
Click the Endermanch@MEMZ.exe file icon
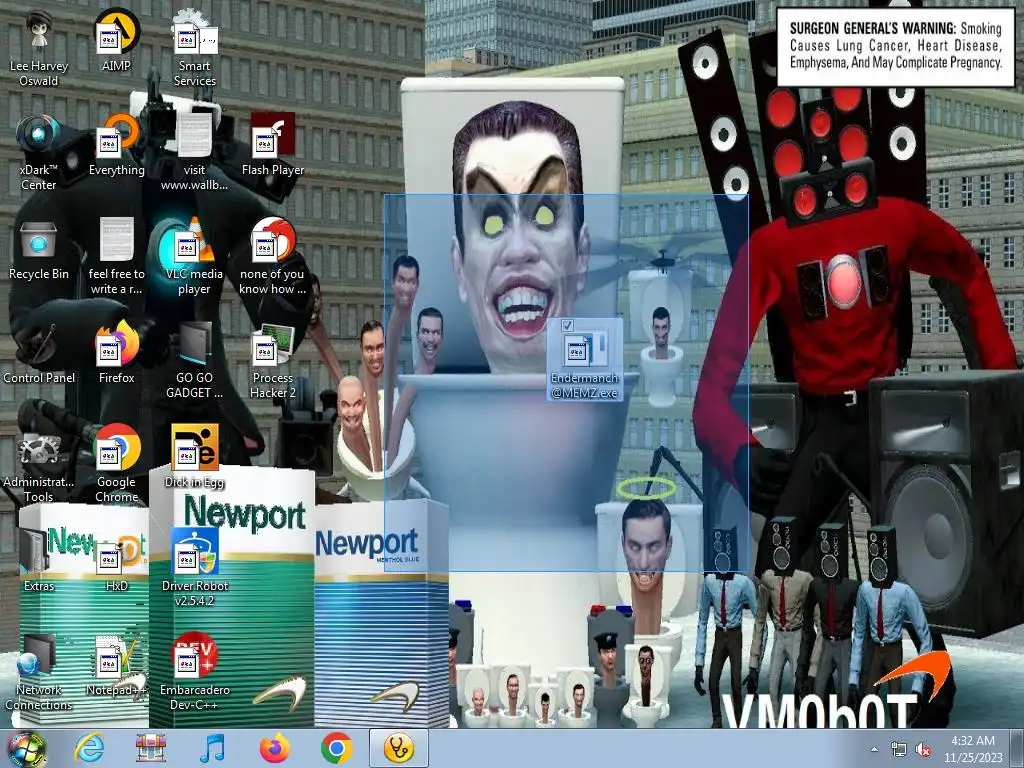[584, 360]
